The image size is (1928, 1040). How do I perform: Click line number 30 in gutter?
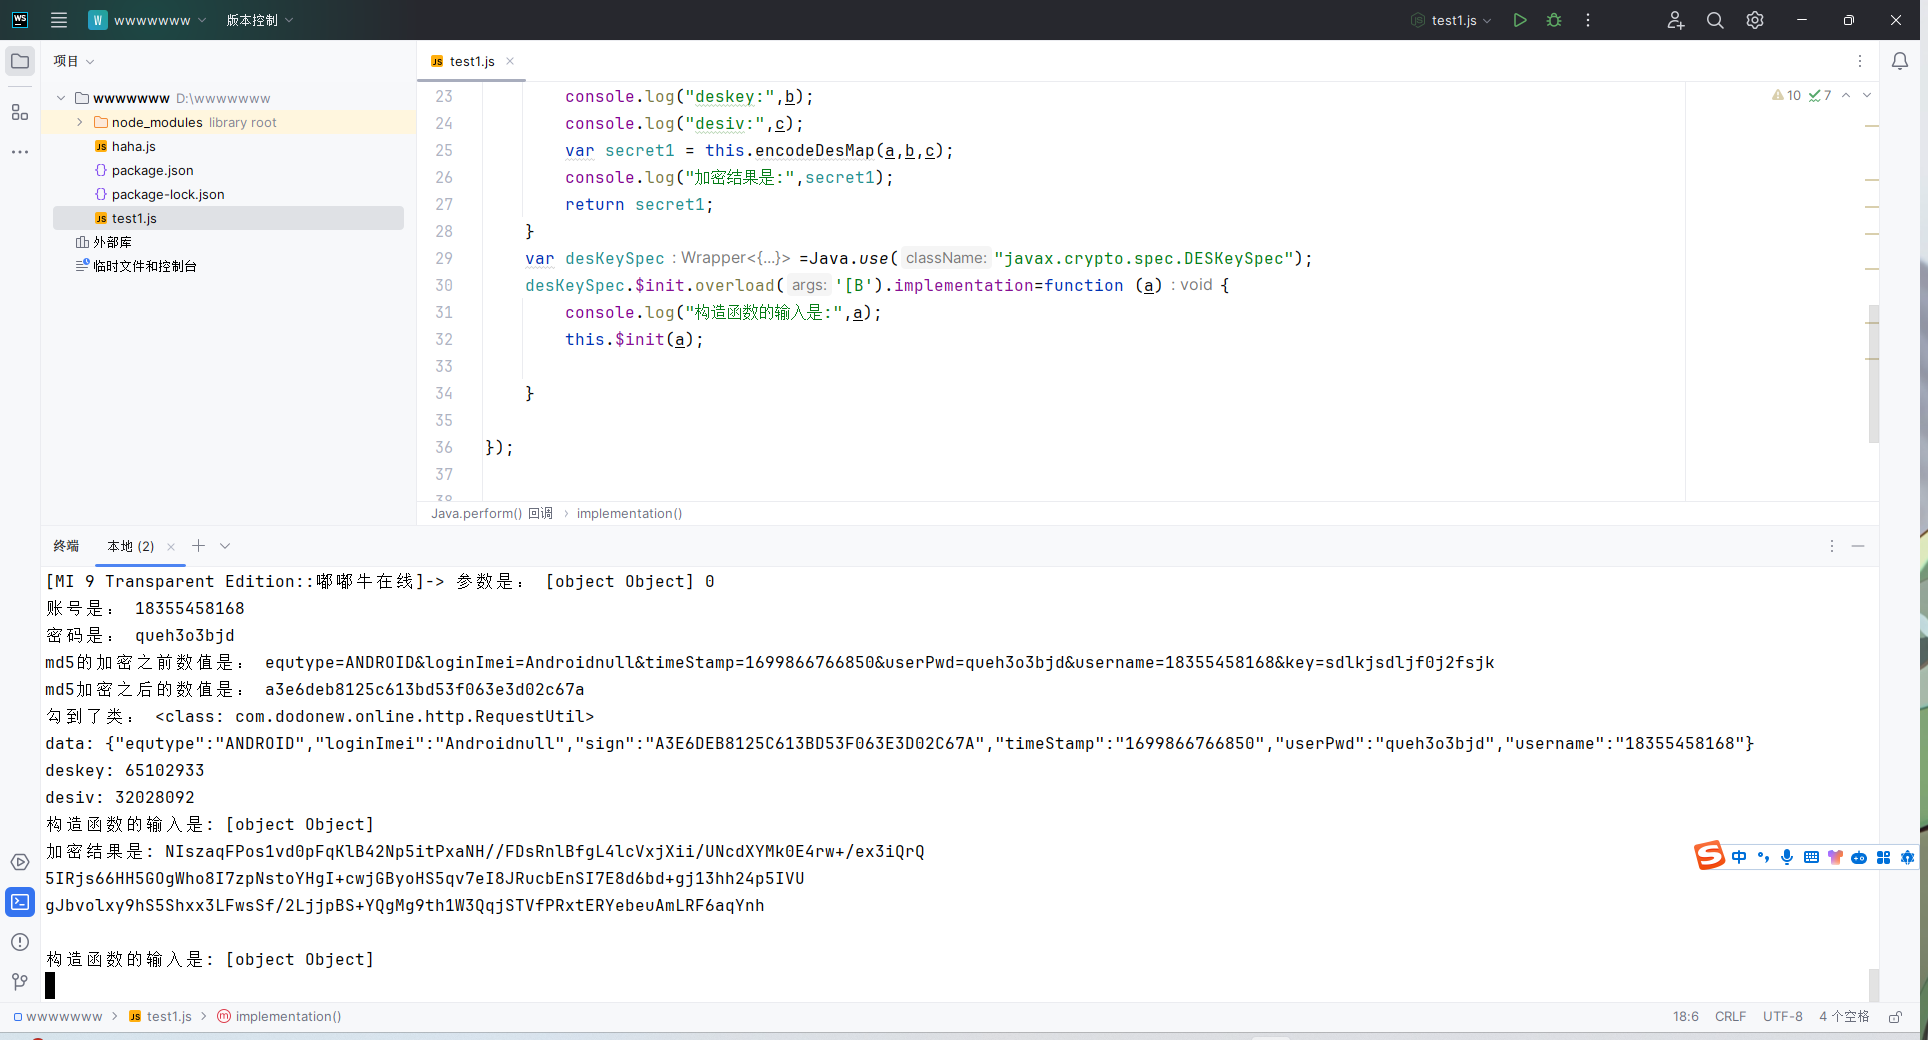pos(444,285)
